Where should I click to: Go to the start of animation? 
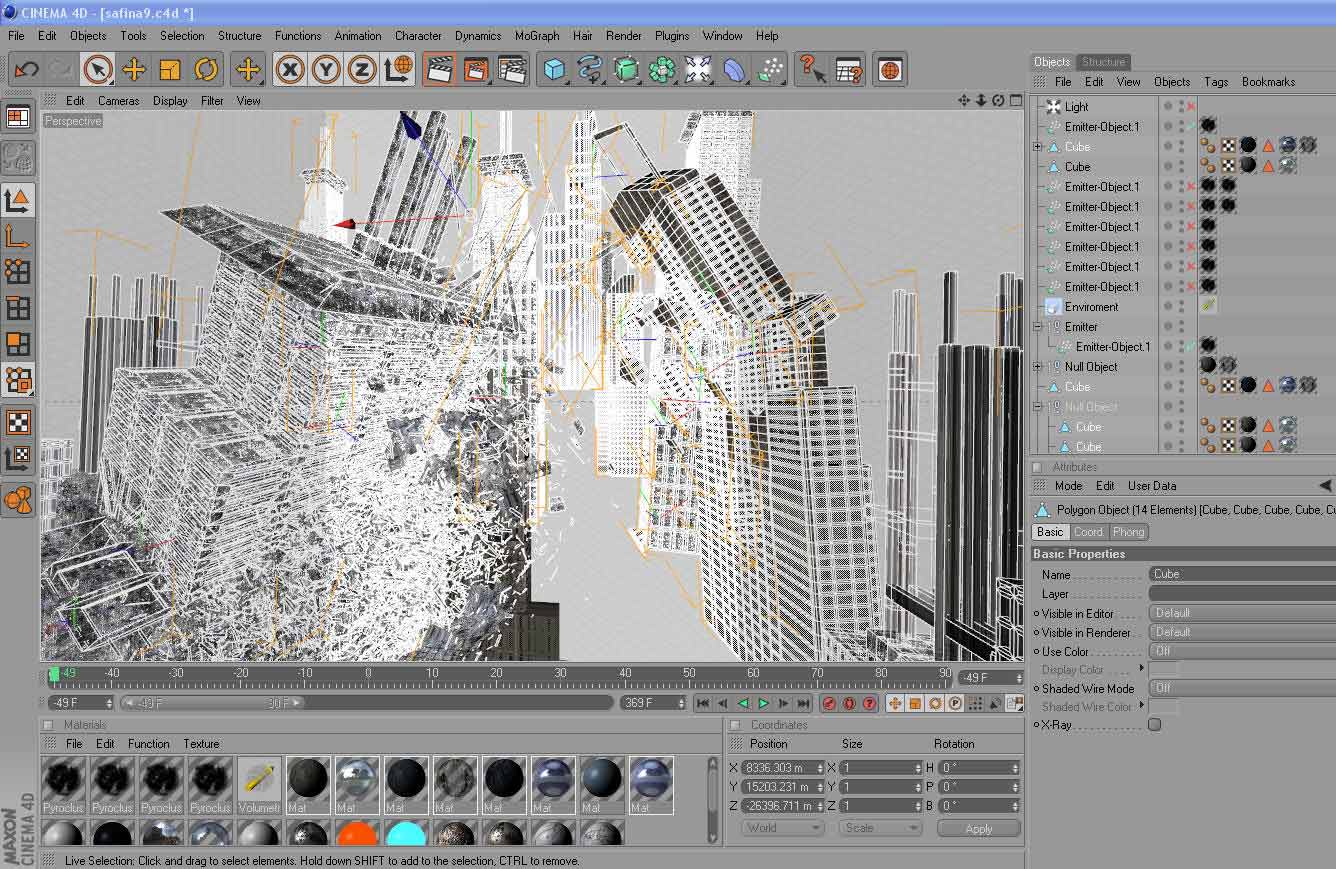coord(703,704)
